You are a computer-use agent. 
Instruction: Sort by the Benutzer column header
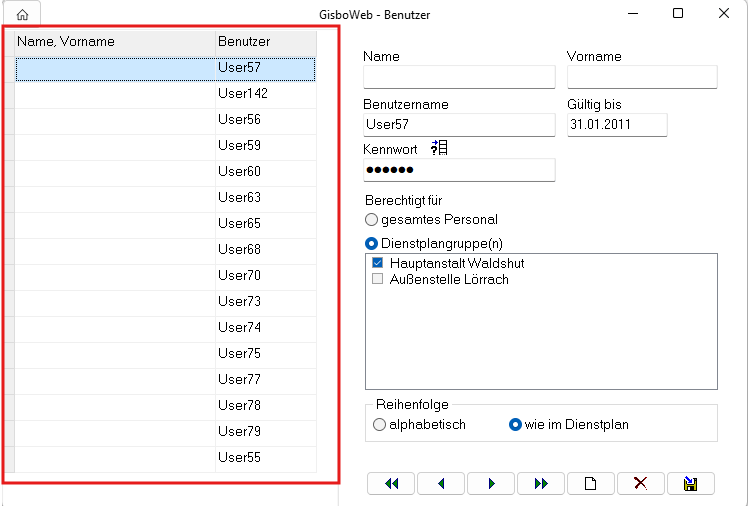point(266,42)
